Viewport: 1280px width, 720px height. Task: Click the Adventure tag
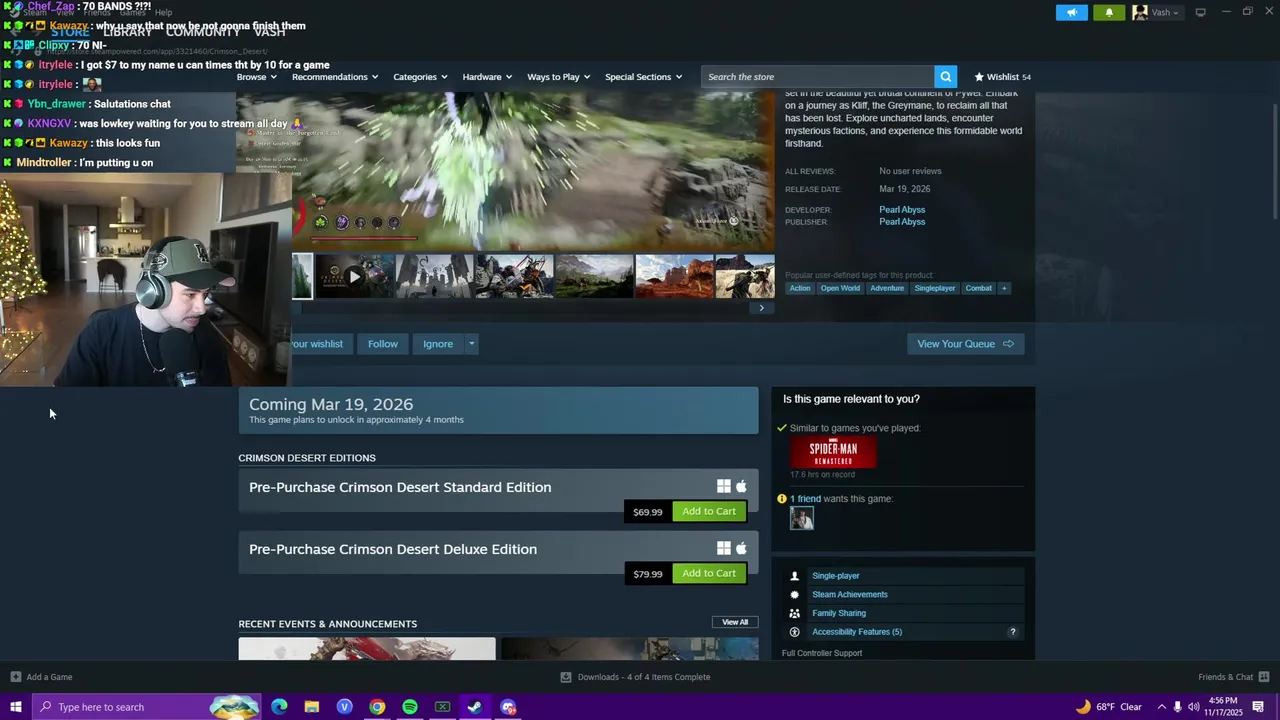click(887, 288)
